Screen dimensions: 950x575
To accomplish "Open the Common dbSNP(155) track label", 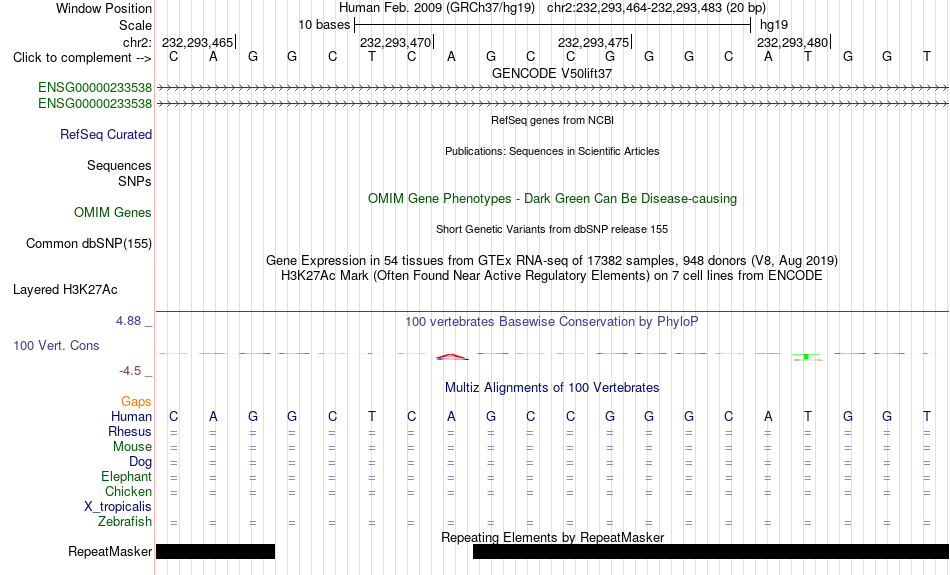I will pyautogui.click(x=88, y=244).
